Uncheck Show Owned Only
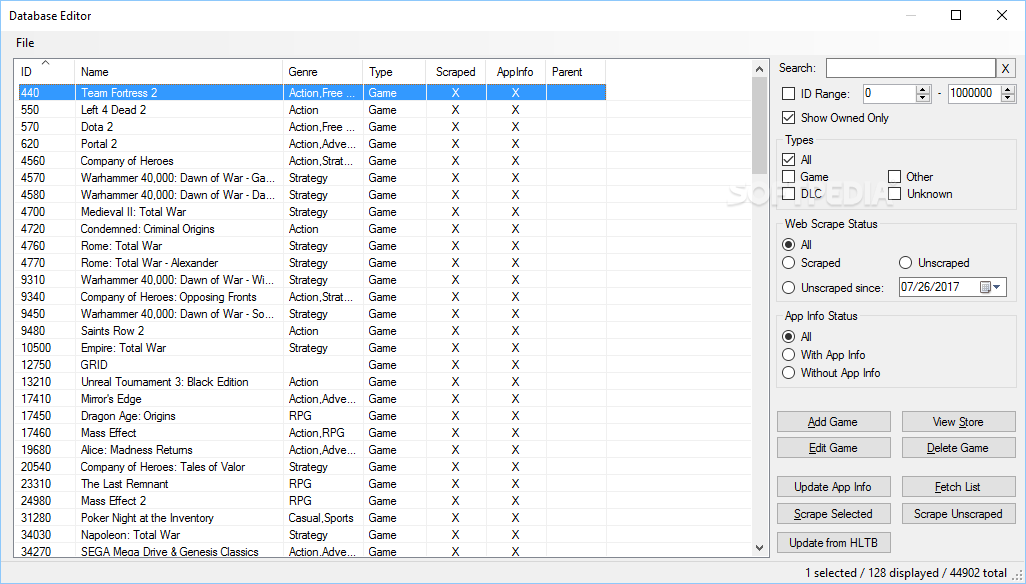The height and width of the screenshot is (584, 1026). pos(788,118)
